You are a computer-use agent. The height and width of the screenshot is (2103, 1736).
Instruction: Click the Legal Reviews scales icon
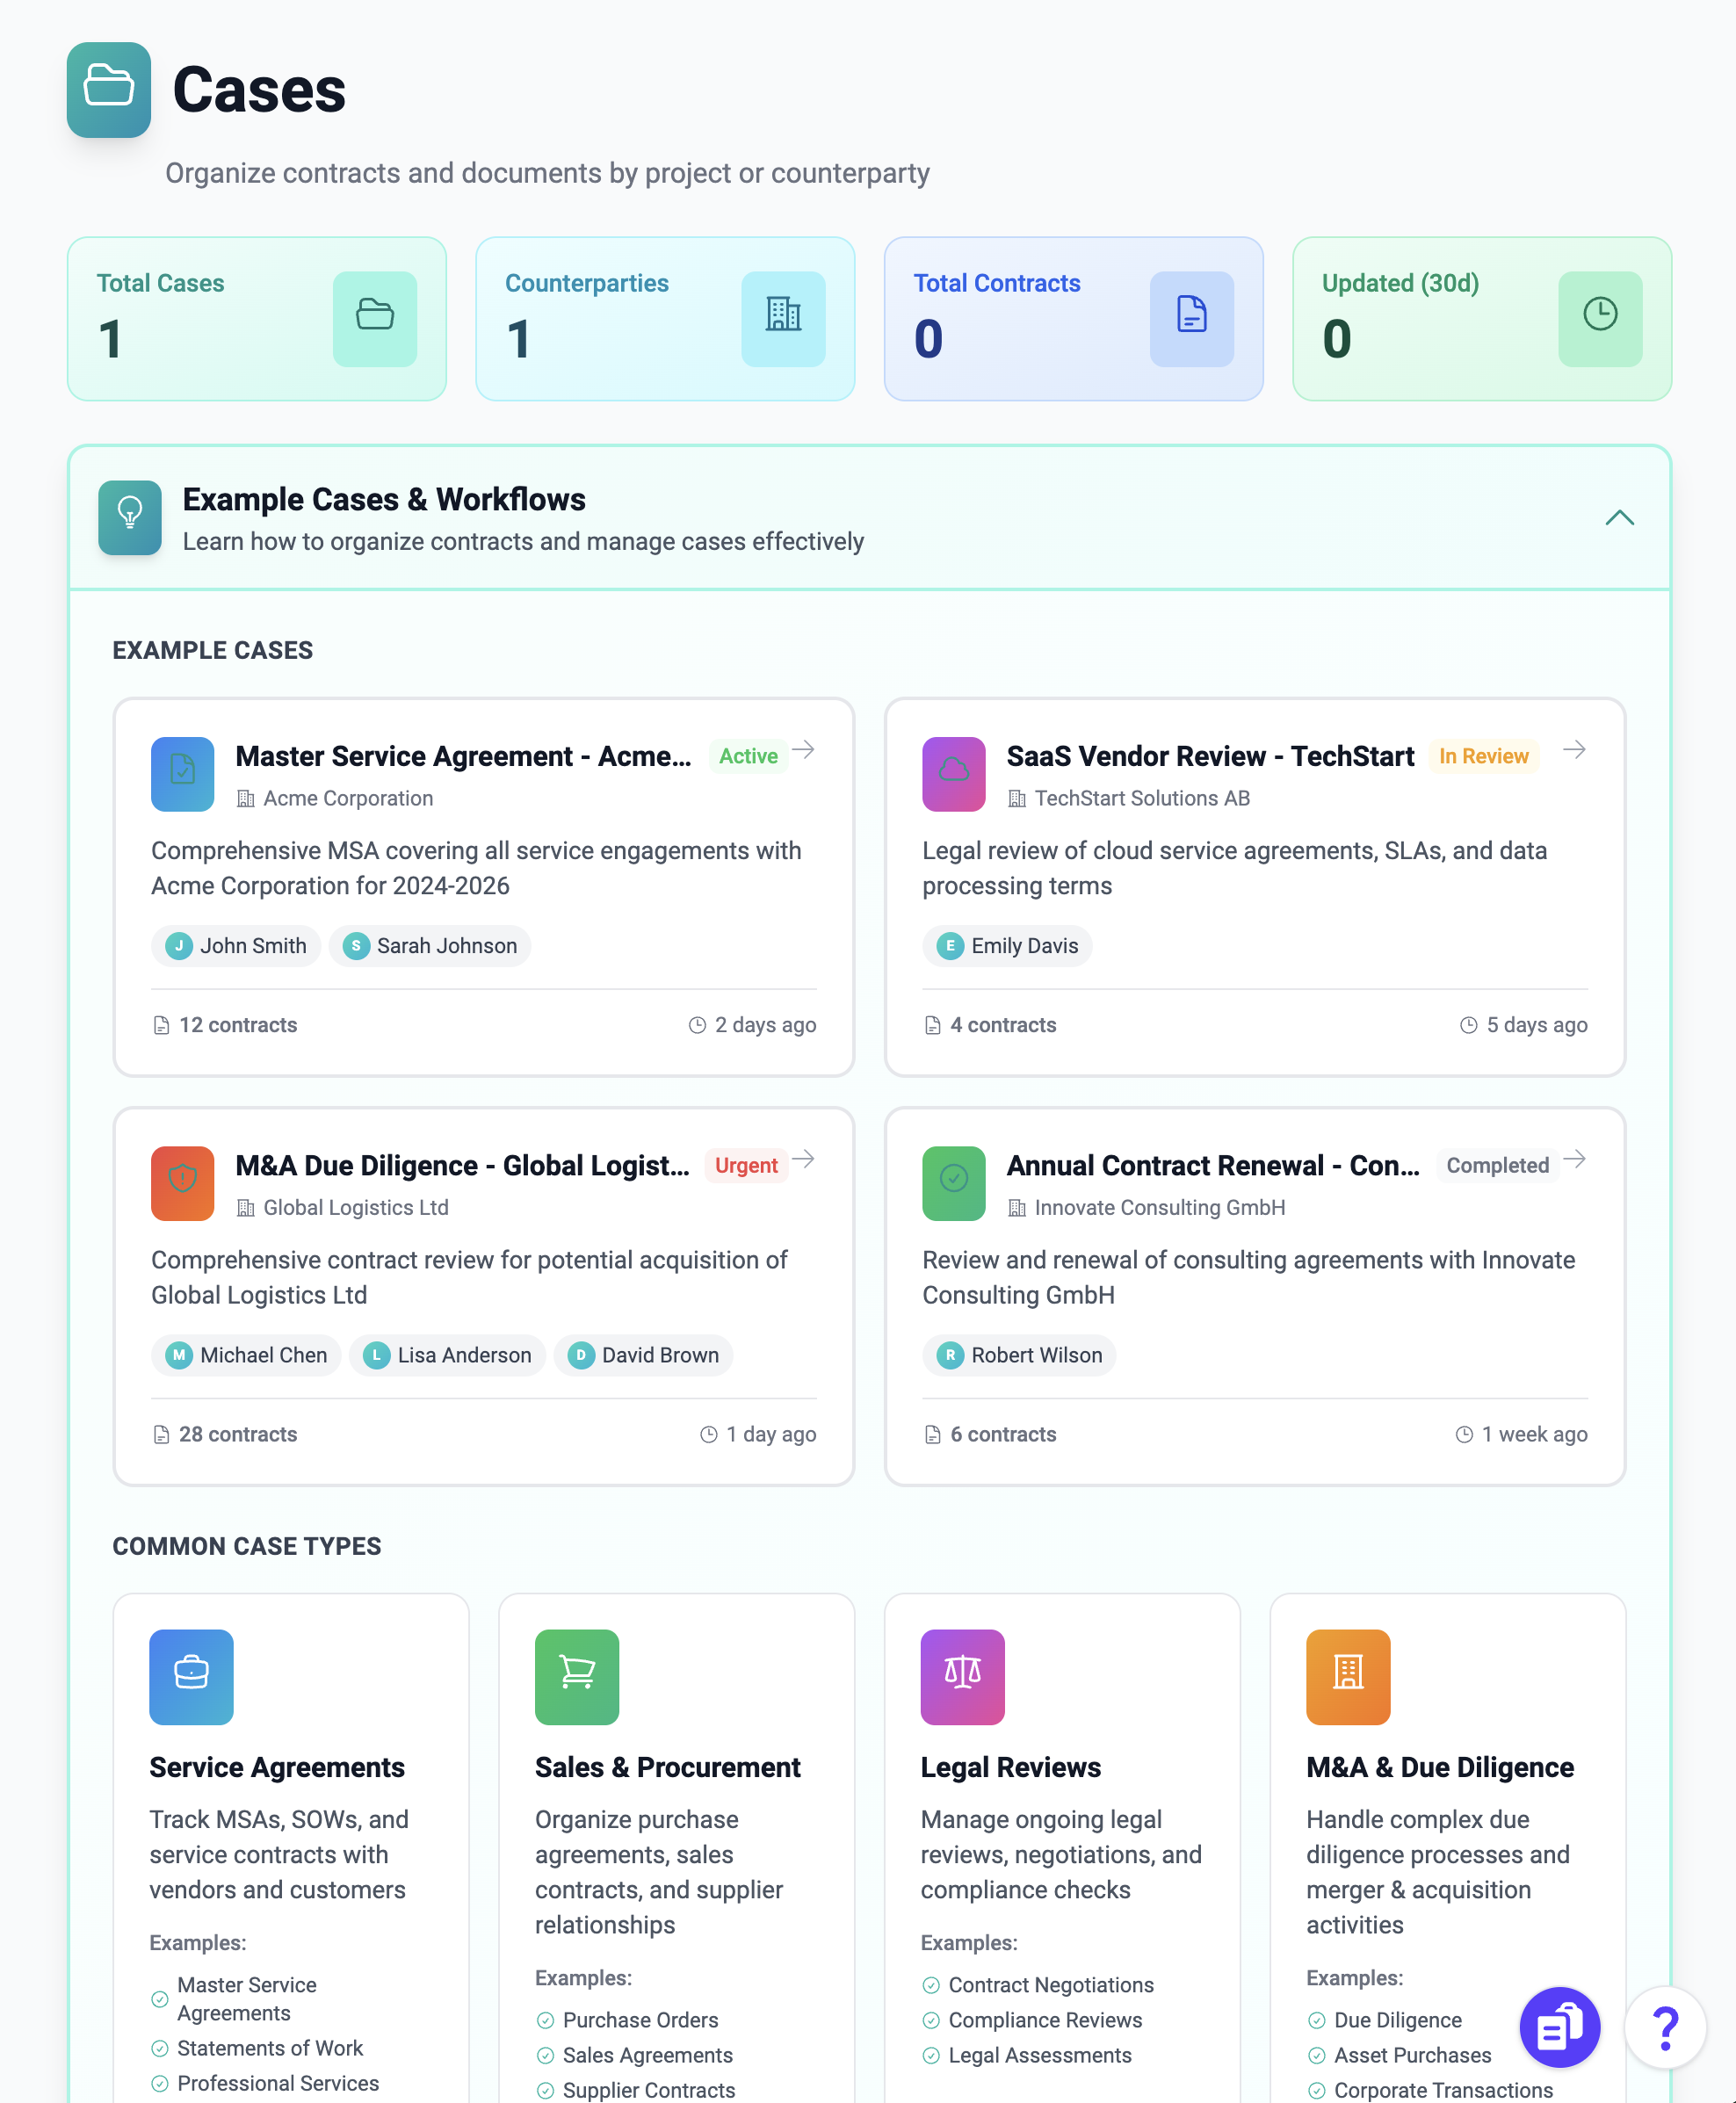961,1676
